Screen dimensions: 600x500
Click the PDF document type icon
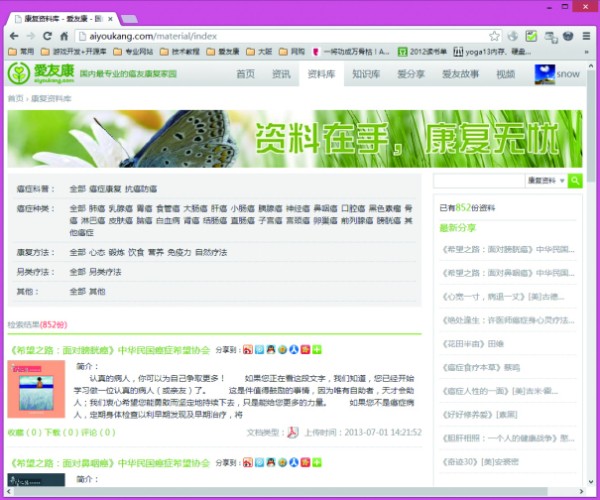[x=293, y=432]
